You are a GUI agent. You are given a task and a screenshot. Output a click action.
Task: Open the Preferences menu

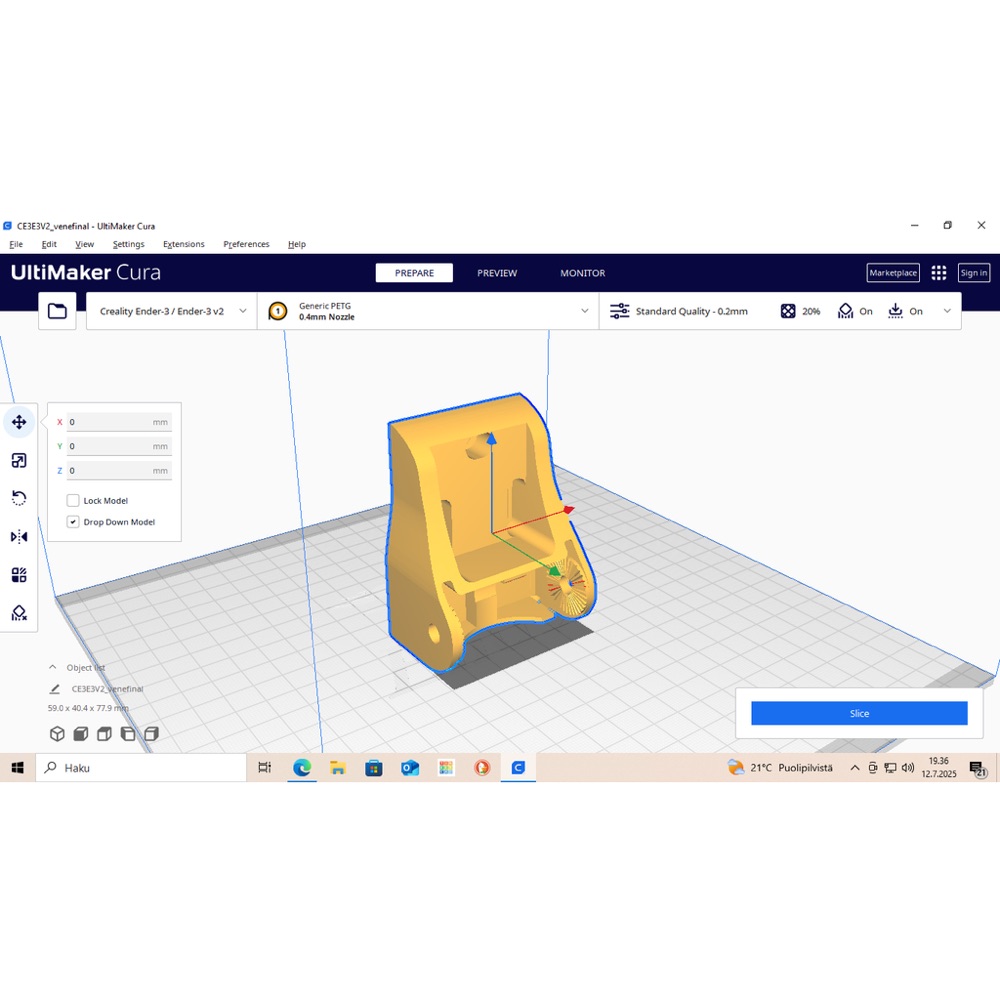pyautogui.click(x=246, y=244)
